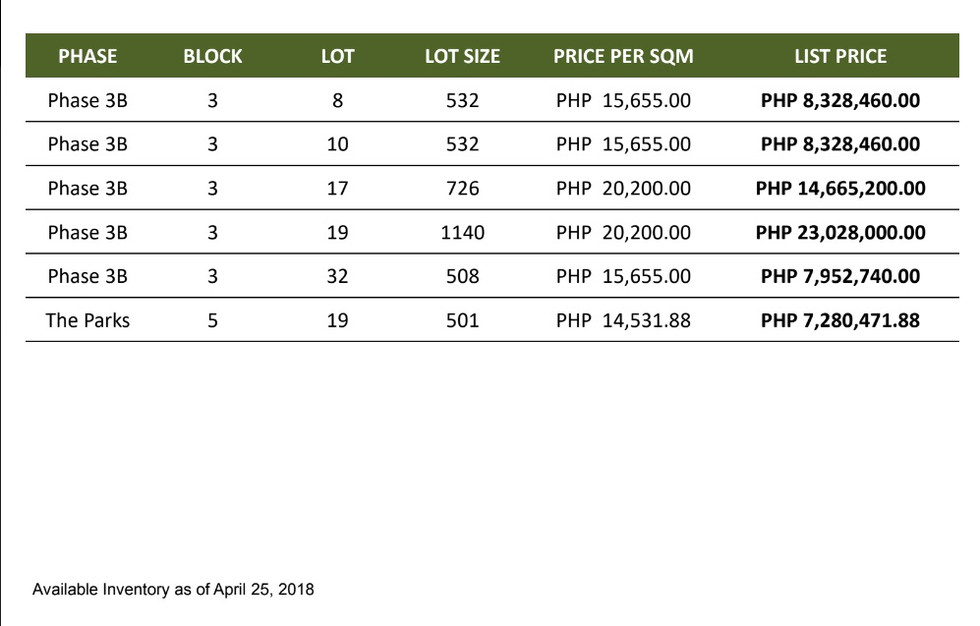This screenshot has width=980, height=626.
Task: Click the LOT SIZE column header
Action: point(462,56)
